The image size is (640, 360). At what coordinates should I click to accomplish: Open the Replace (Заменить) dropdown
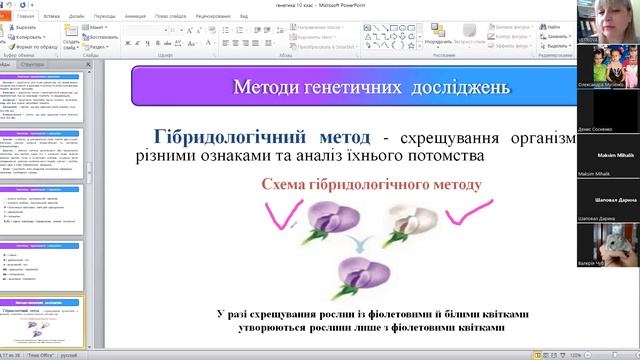pos(556,37)
